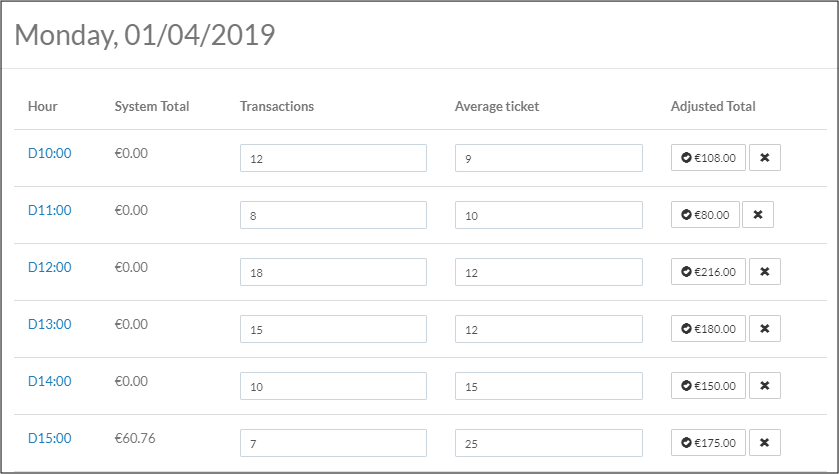The height and width of the screenshot is (474, 839).
Task: Click the X button in the D15:00 row
Action: click(765, 443)
